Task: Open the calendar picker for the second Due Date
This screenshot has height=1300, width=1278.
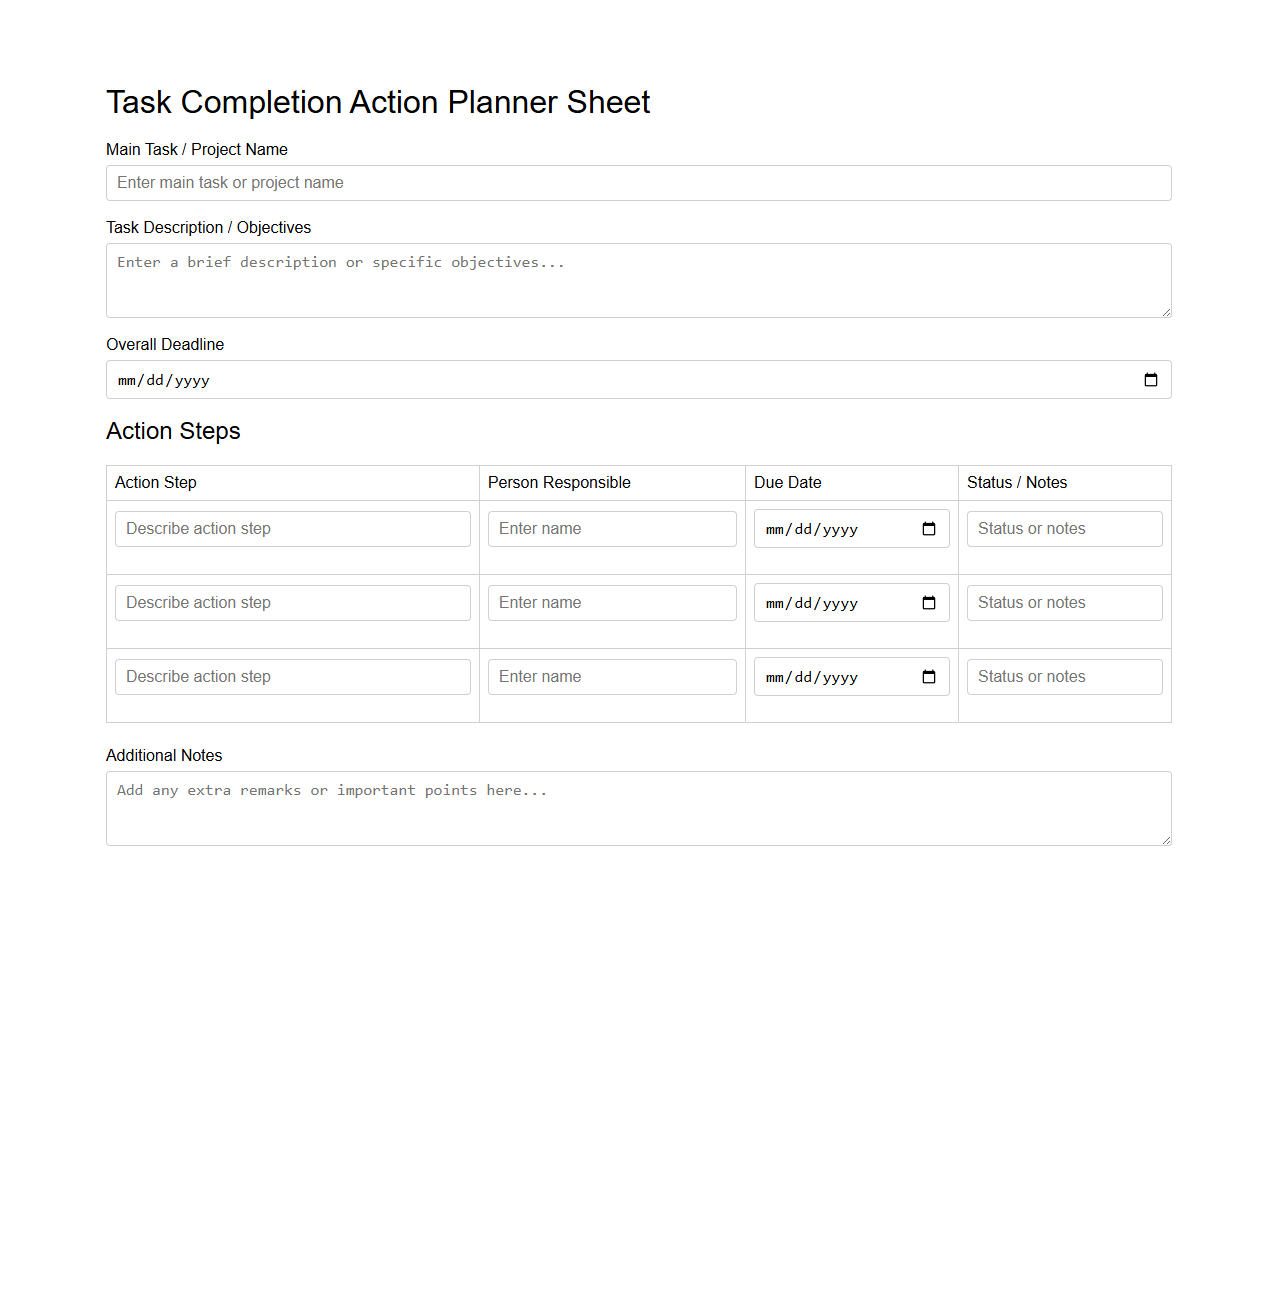Action: pyautogui.click(x=929, y=602)
